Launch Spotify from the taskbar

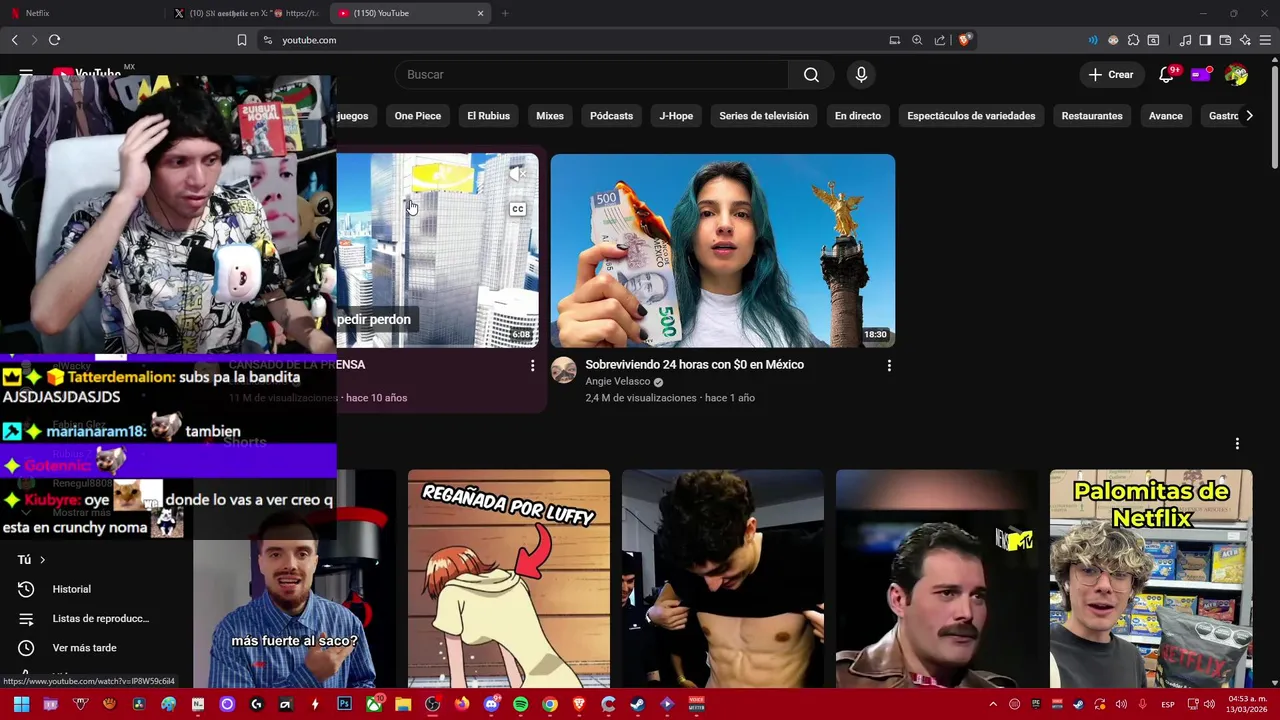tap(520, 704)
